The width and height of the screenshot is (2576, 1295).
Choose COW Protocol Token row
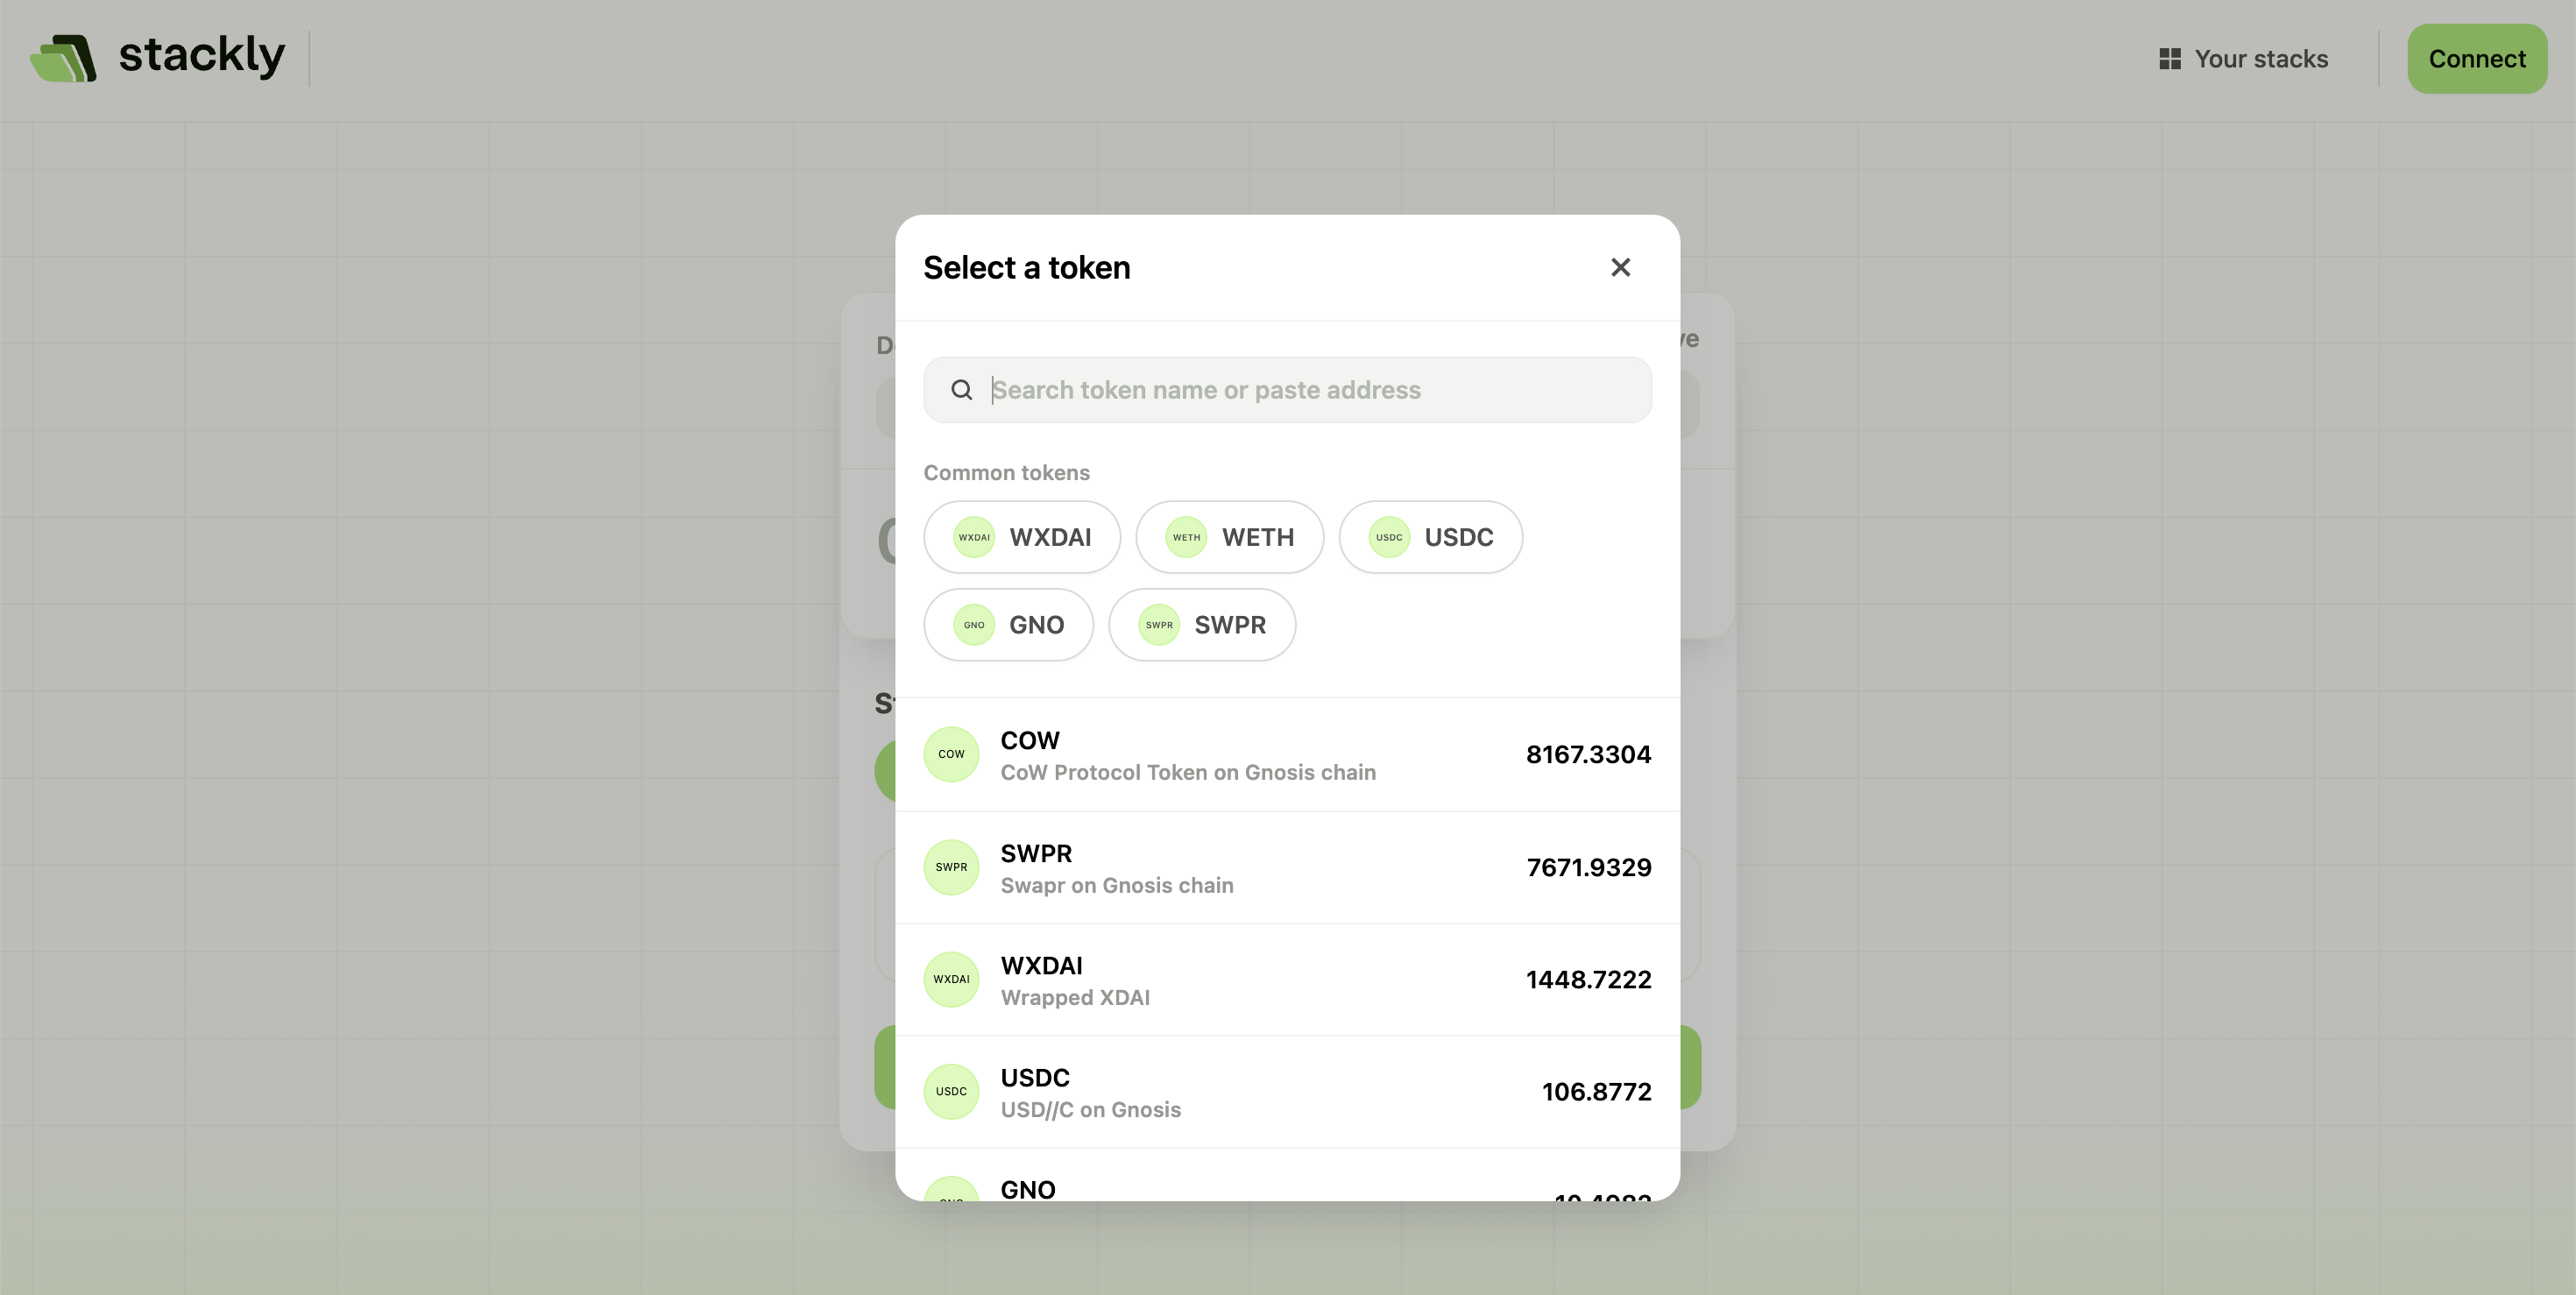pos(1287,755)
